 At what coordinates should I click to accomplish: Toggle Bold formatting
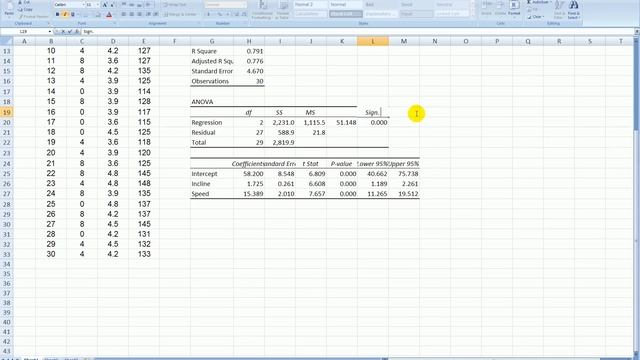57,14
